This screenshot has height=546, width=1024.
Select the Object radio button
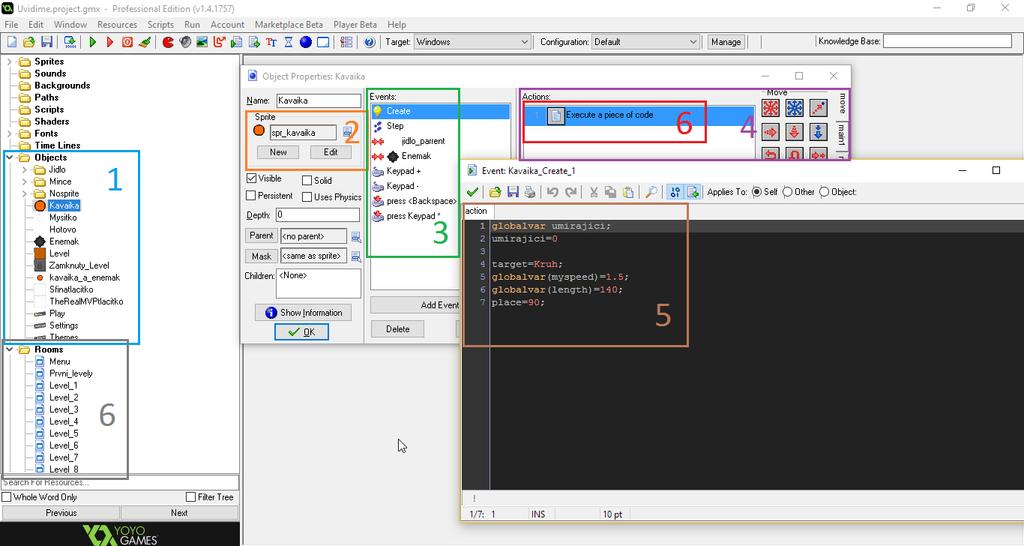tap(824, 192)
